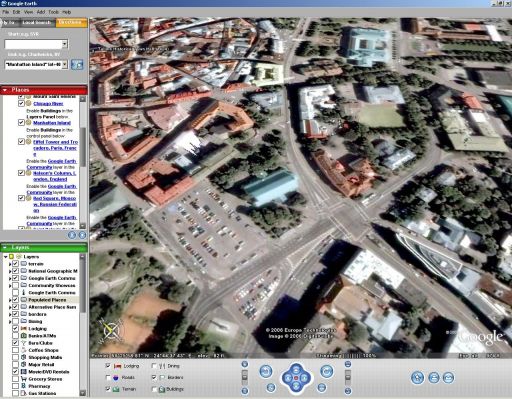Toggle the Terrain checkbox in bottom toolbar

point(108,389)
